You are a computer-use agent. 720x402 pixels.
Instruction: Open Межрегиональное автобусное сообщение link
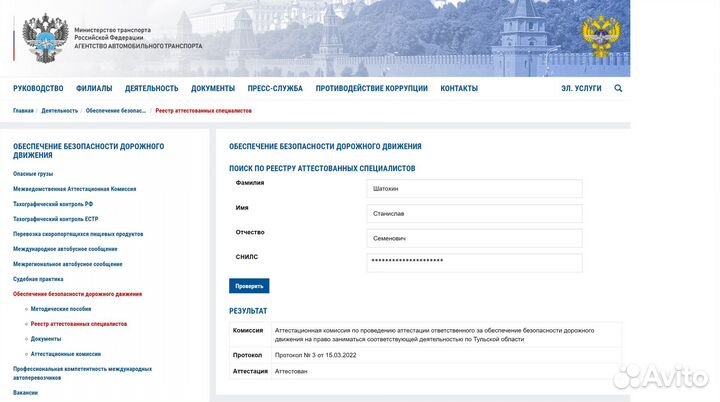68,264
